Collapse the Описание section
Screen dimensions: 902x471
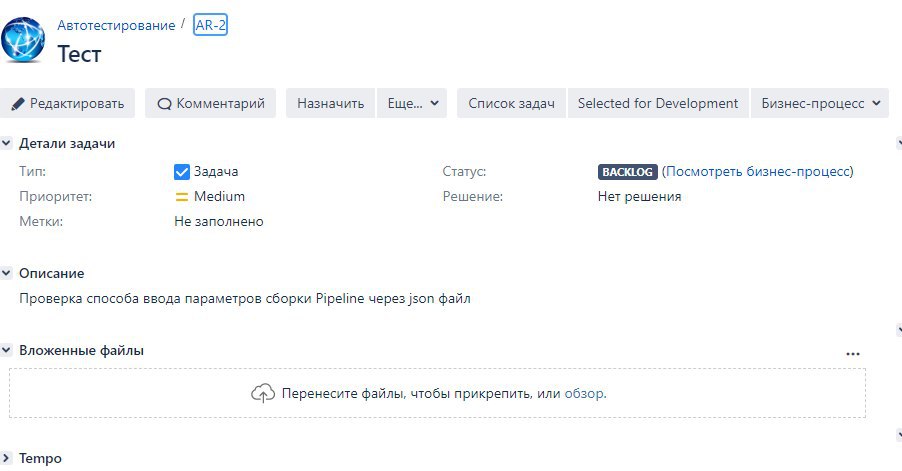click(6, 273)
